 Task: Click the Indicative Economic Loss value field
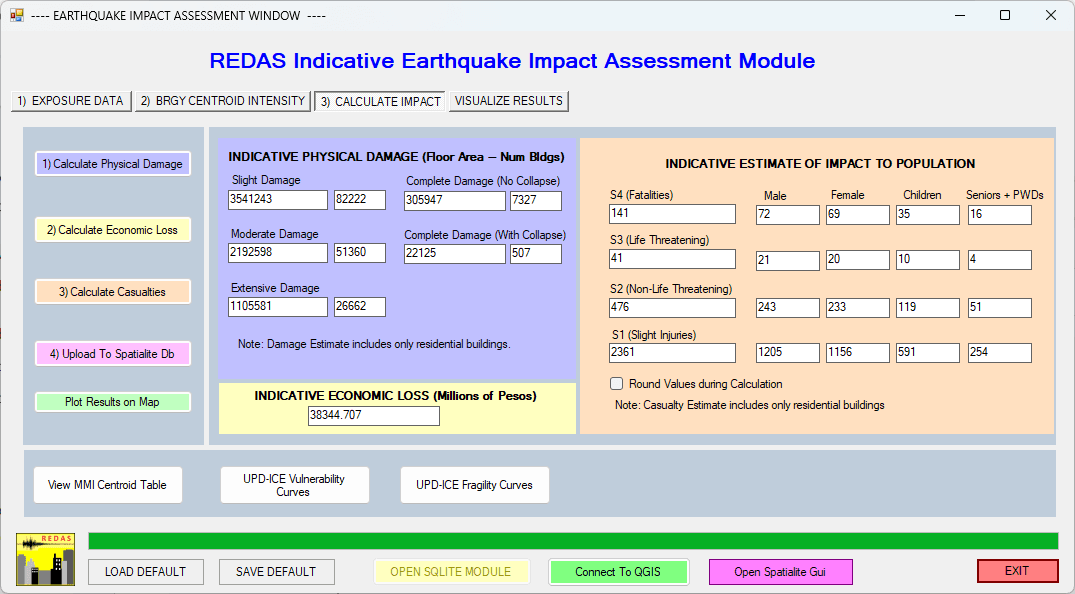click(x=373, y=415)
